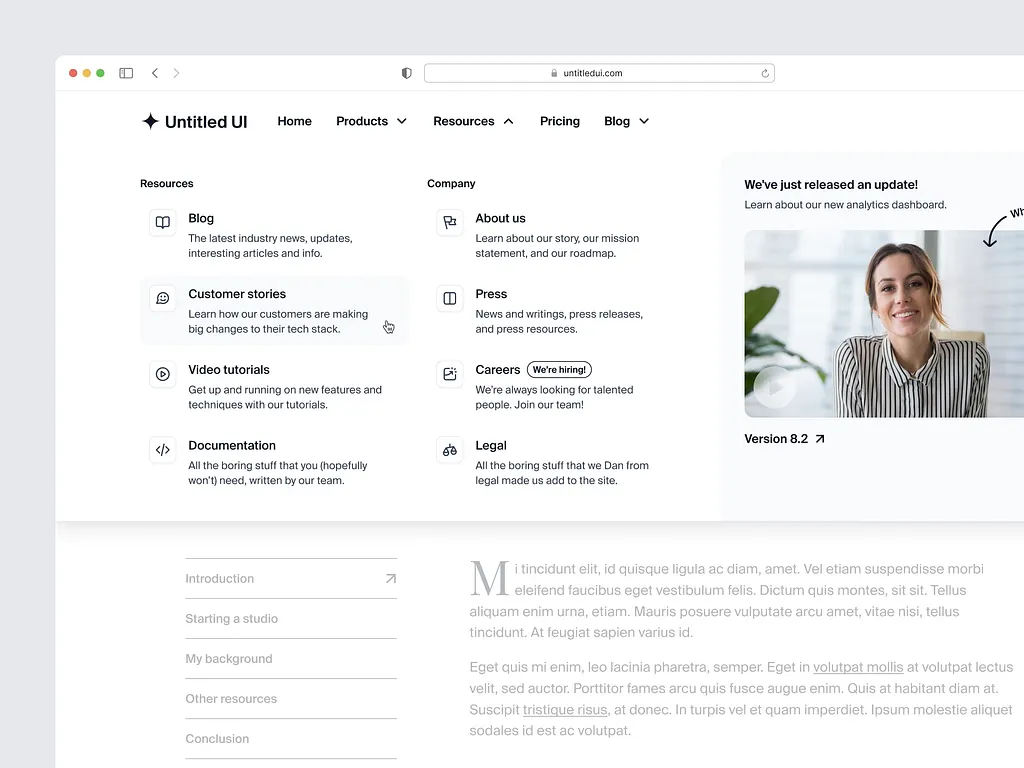This screenshot has height=768, width=1024.
Task: Click the Customer stories chat icon
Action: (162, 298)
